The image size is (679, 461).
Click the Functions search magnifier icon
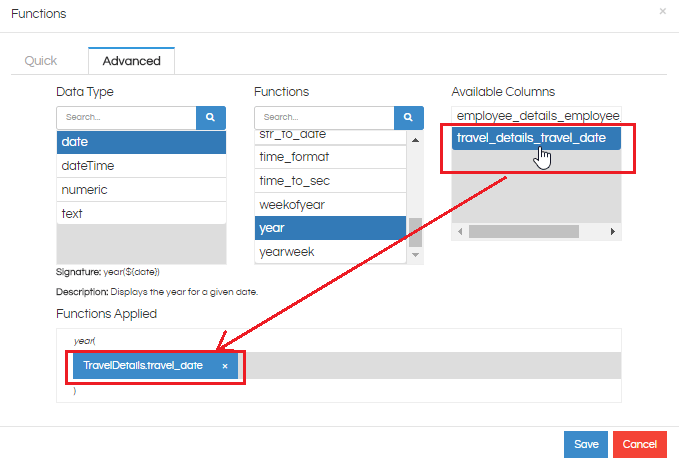[408, 117]
